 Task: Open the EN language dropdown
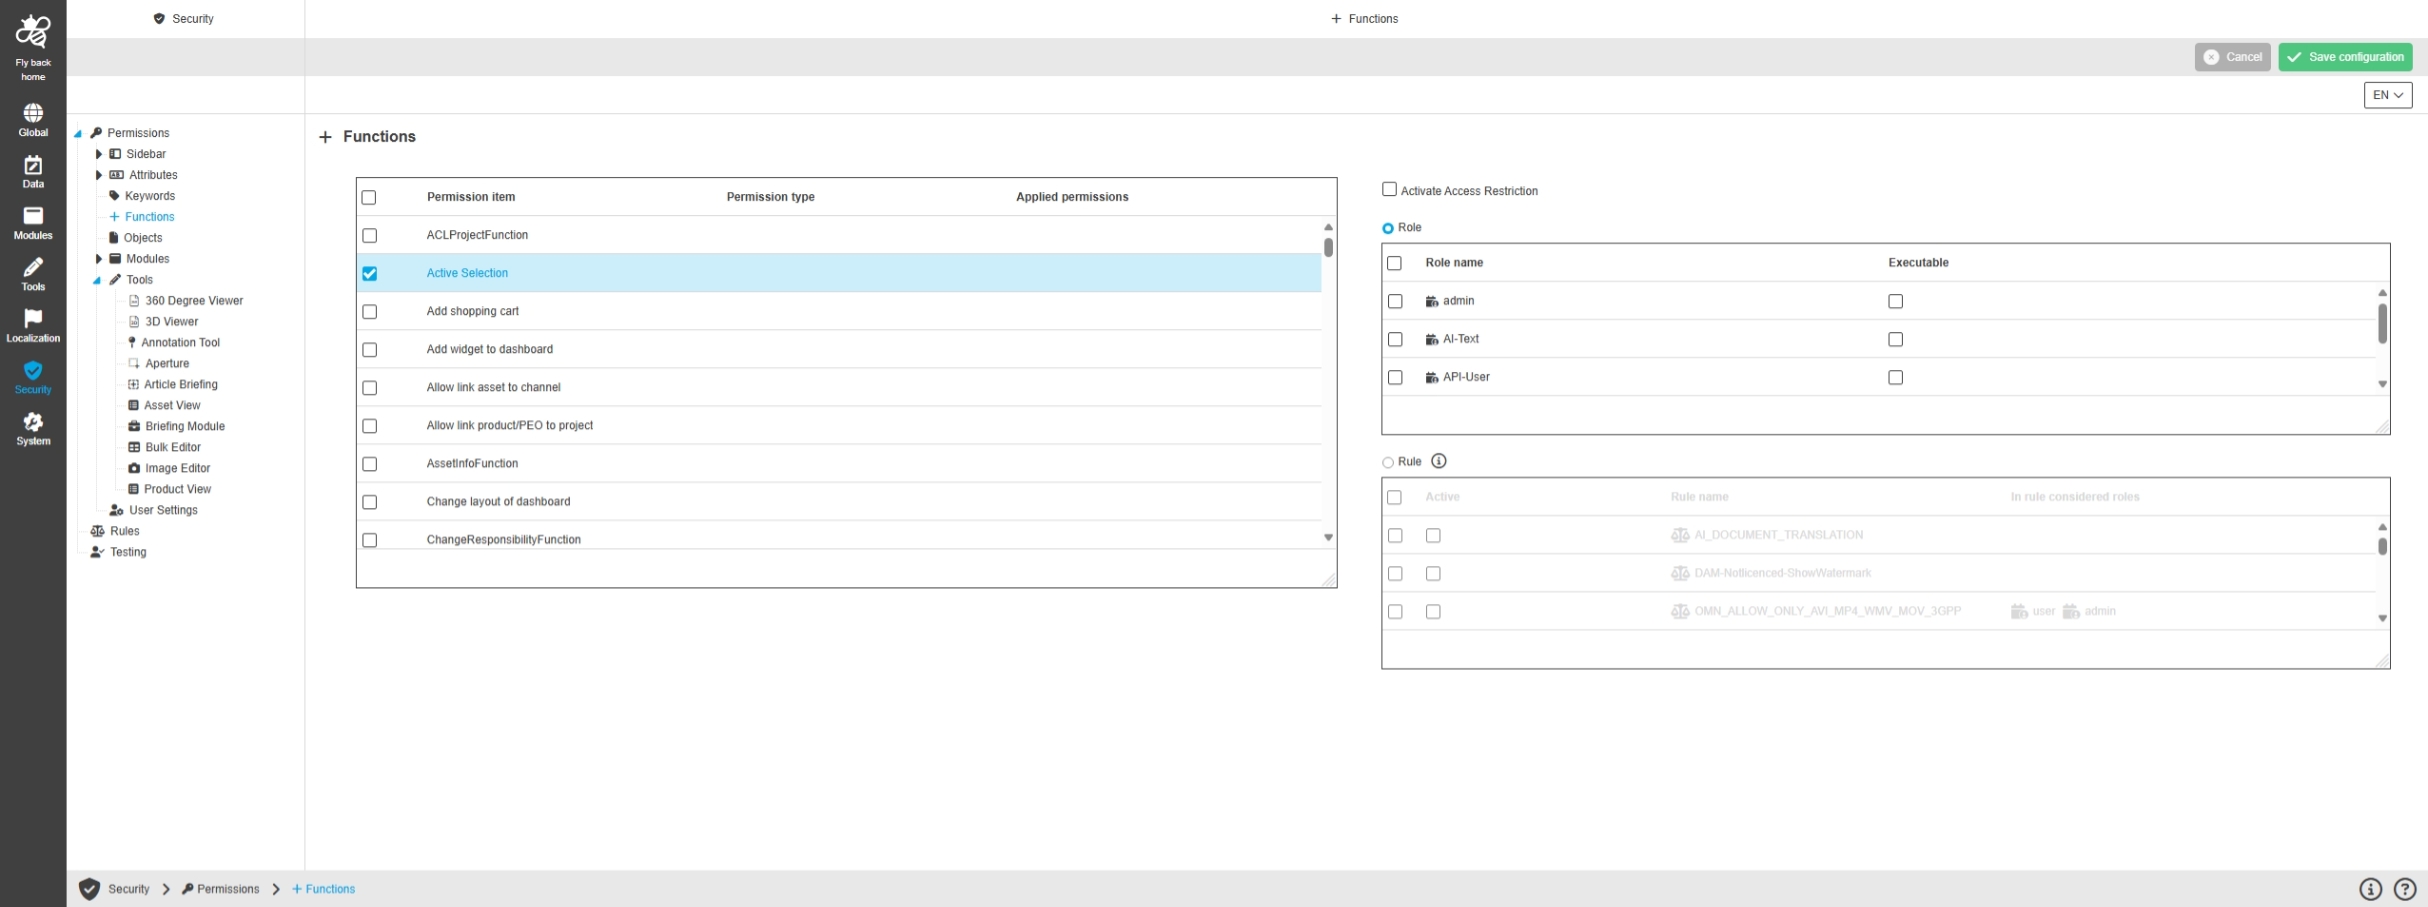(x=2387, y=95)
